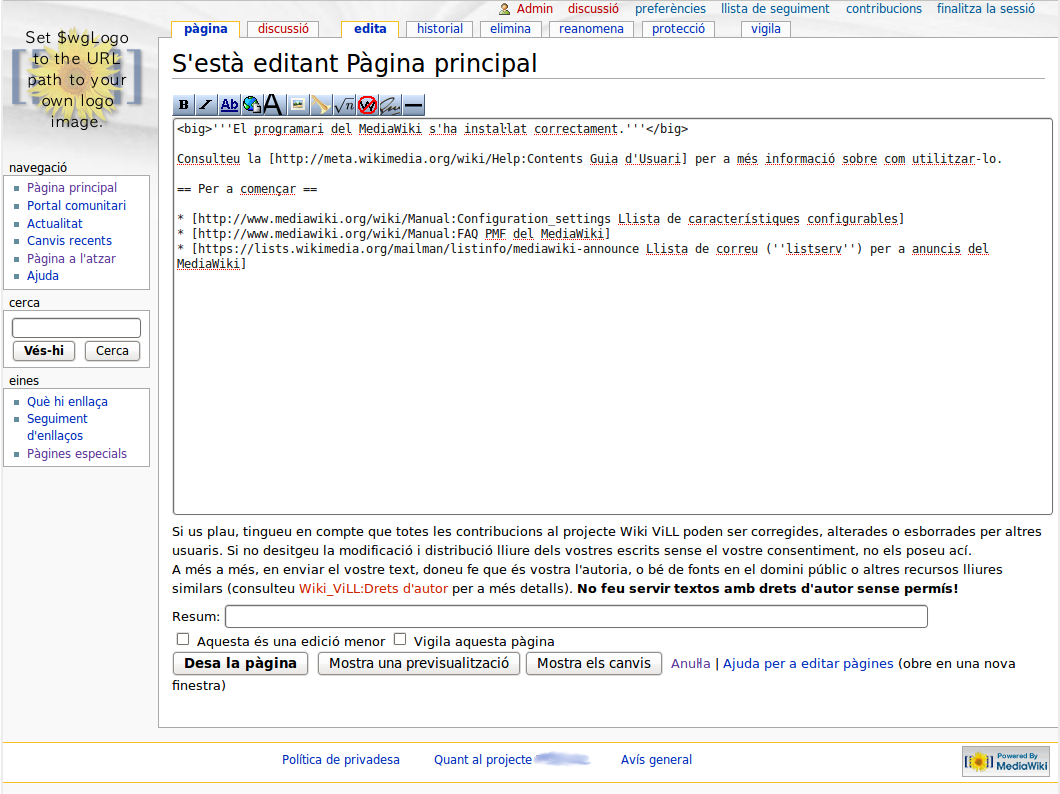Go to 'Pàgina principal' in navigation

click(x=72, y=188)
